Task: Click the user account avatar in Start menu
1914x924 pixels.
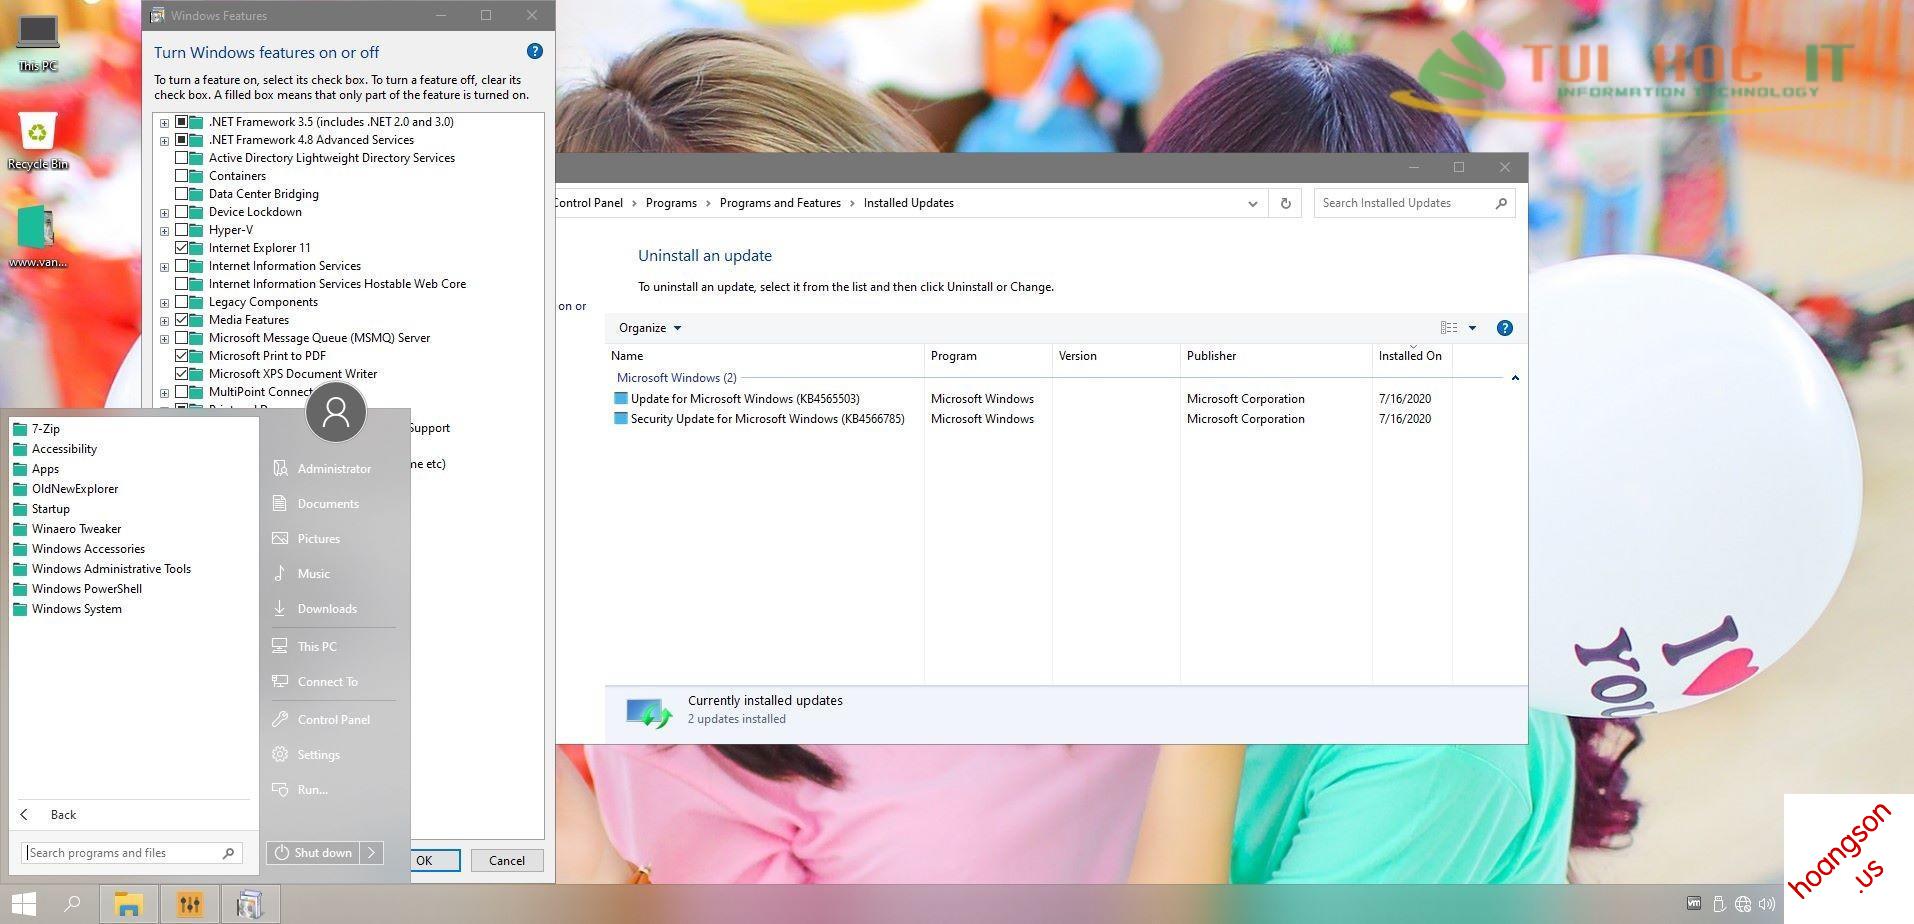Action: pos(336,411)
